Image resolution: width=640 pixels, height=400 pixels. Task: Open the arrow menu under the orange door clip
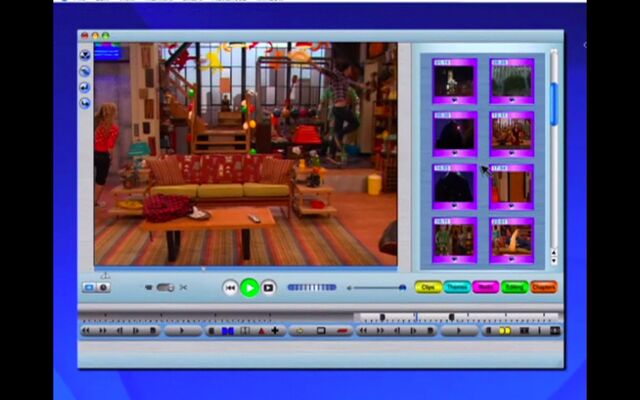tap(512, 207)
